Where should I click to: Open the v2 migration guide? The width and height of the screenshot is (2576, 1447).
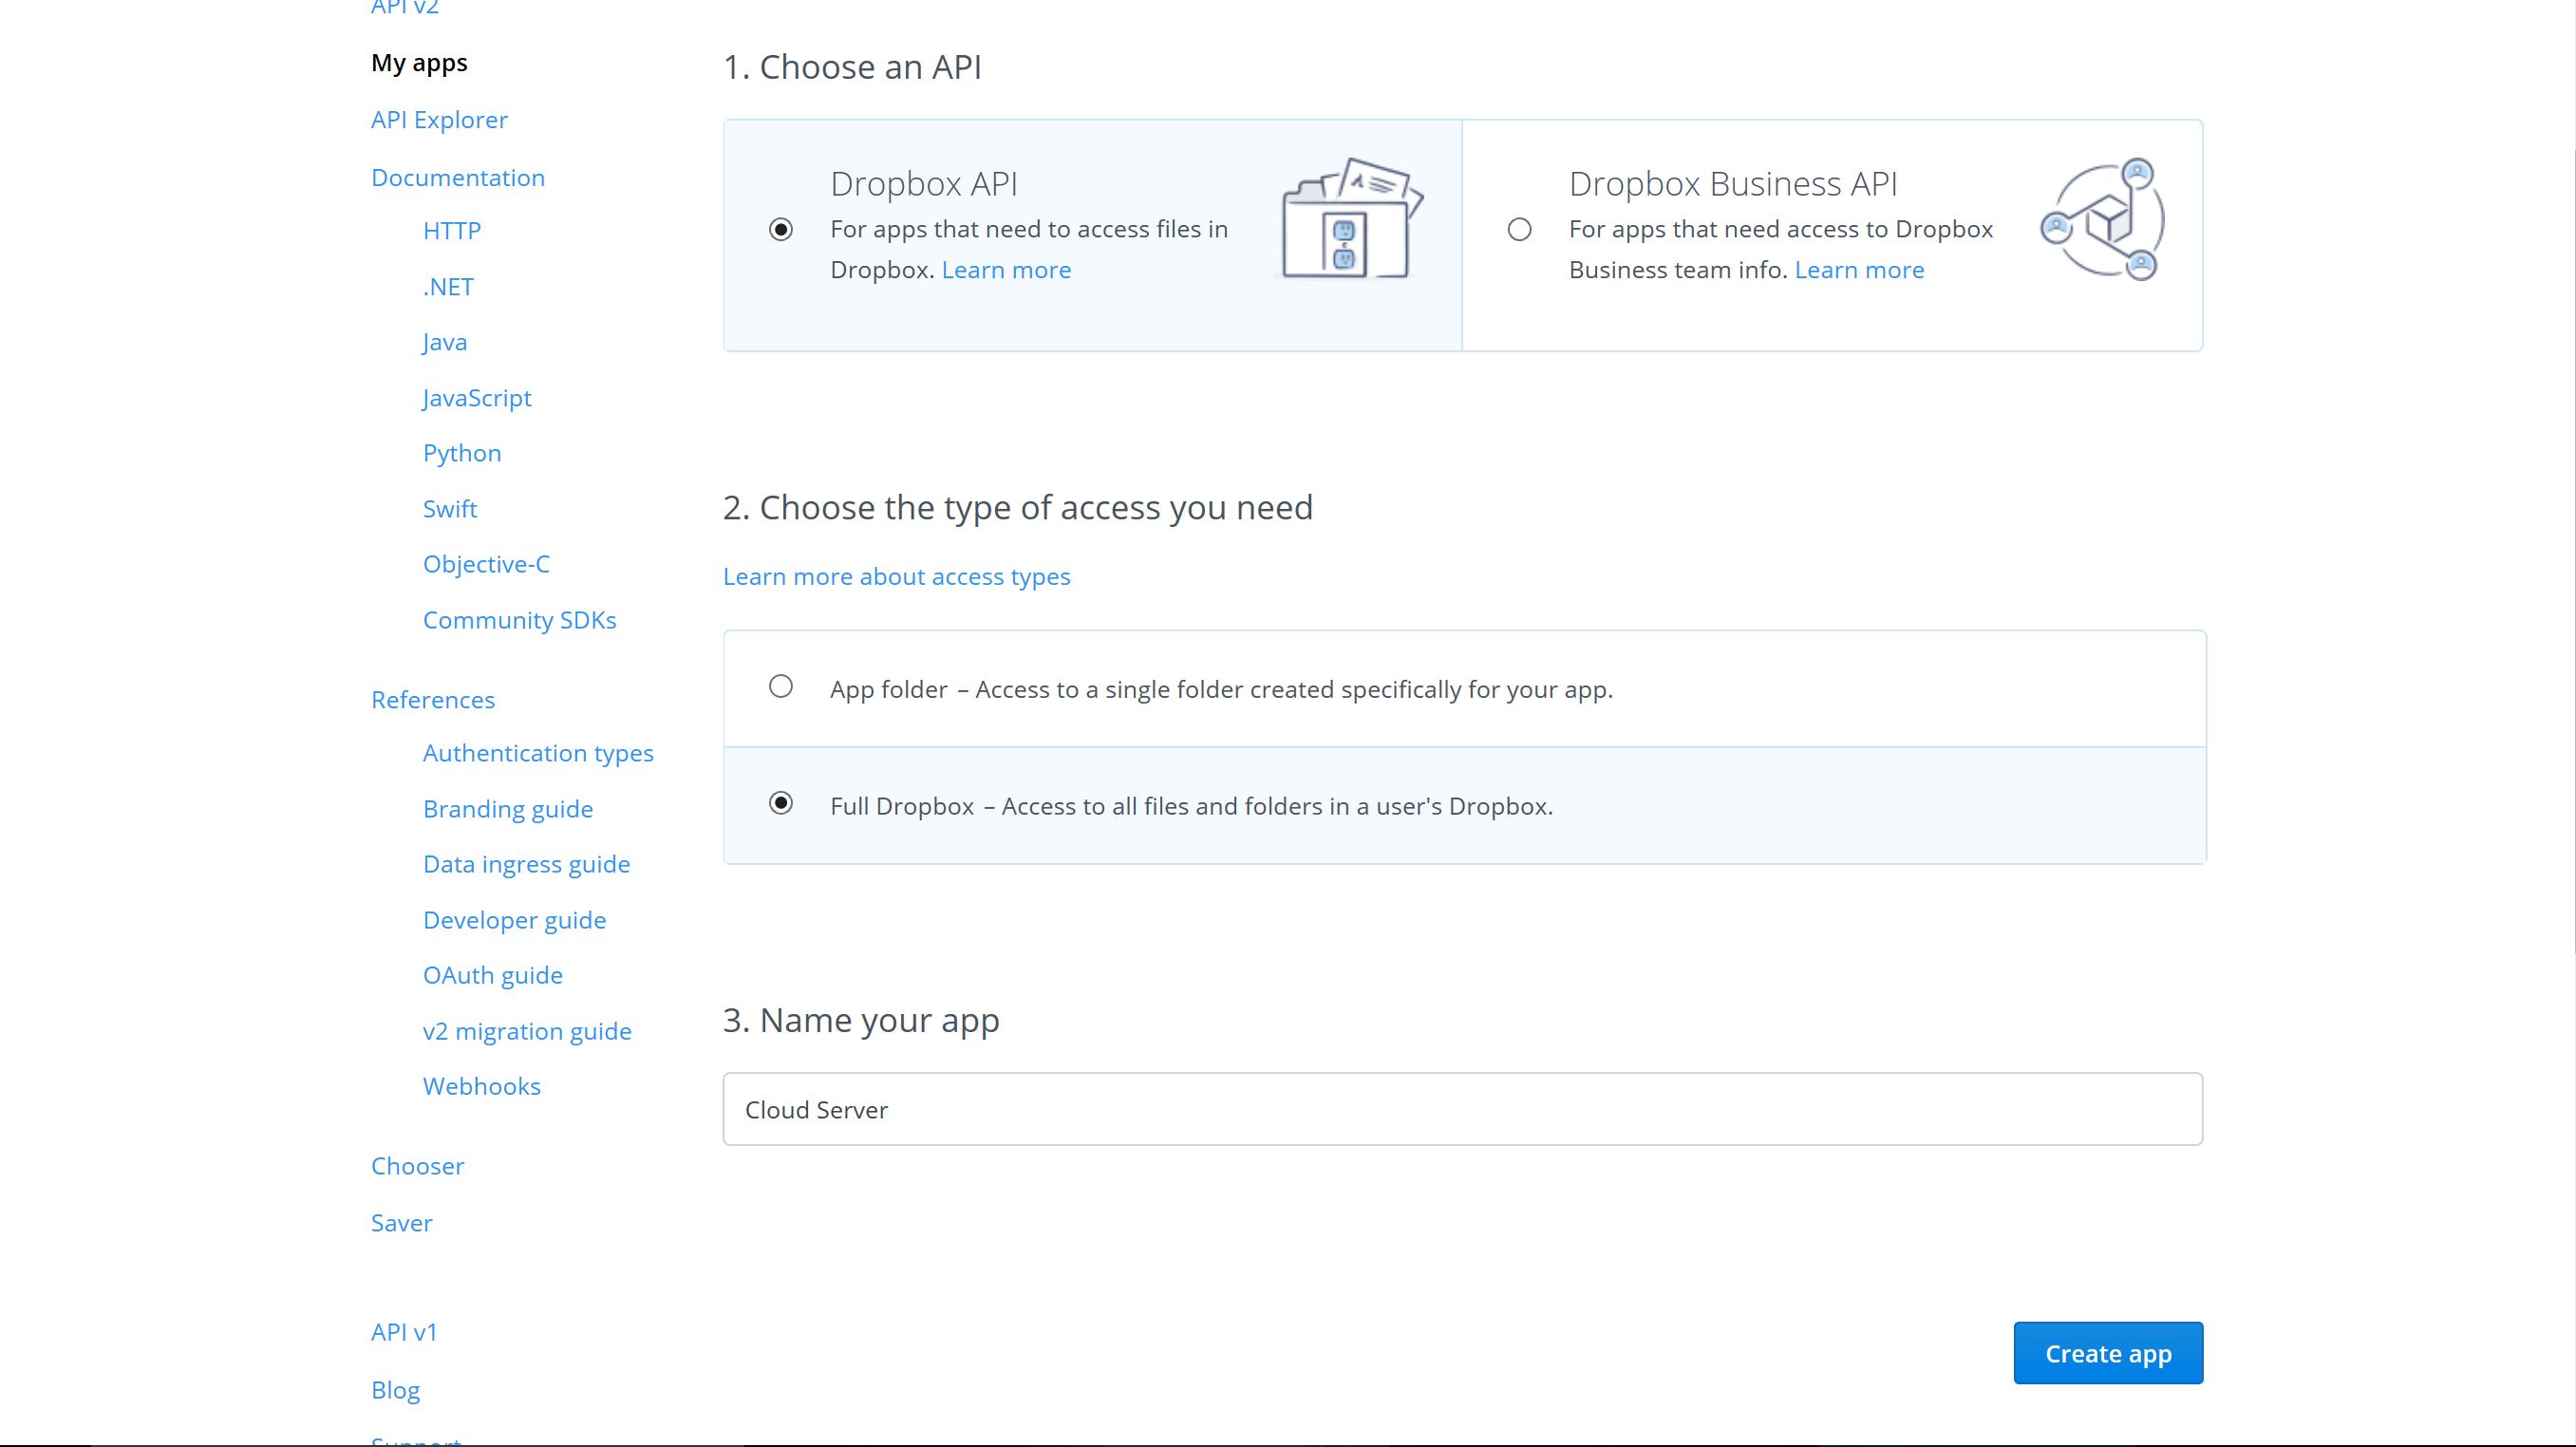(527, 1029)
